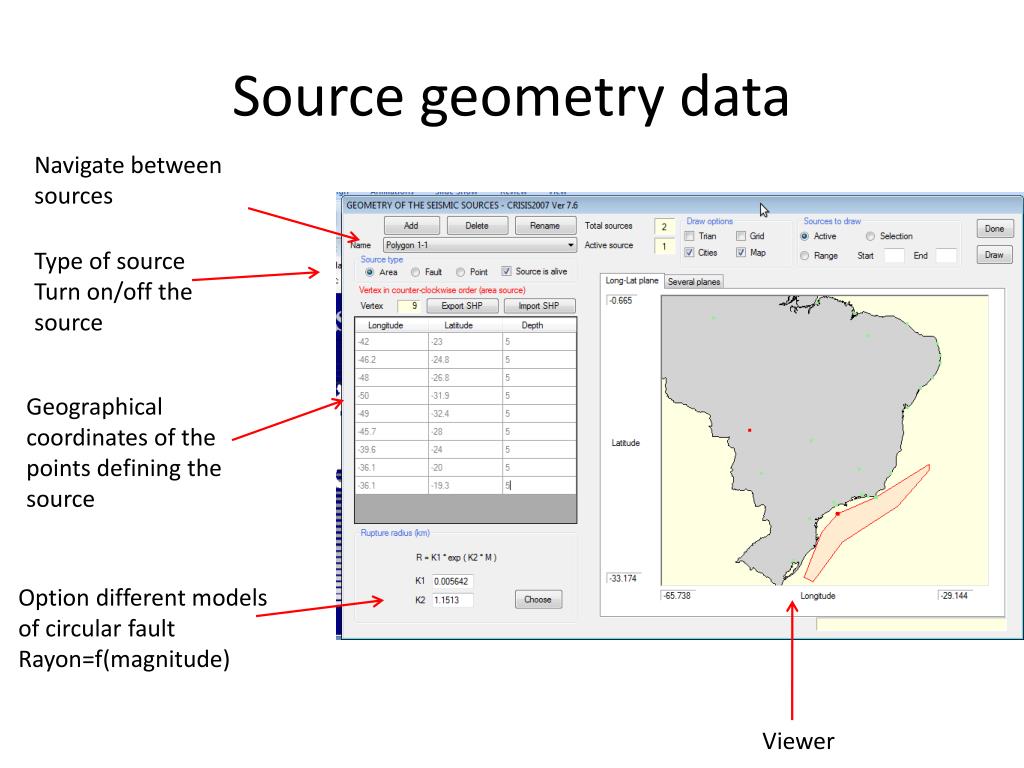Click the Active source number field
Screen dimensions: 1024x768
point(664,246)
